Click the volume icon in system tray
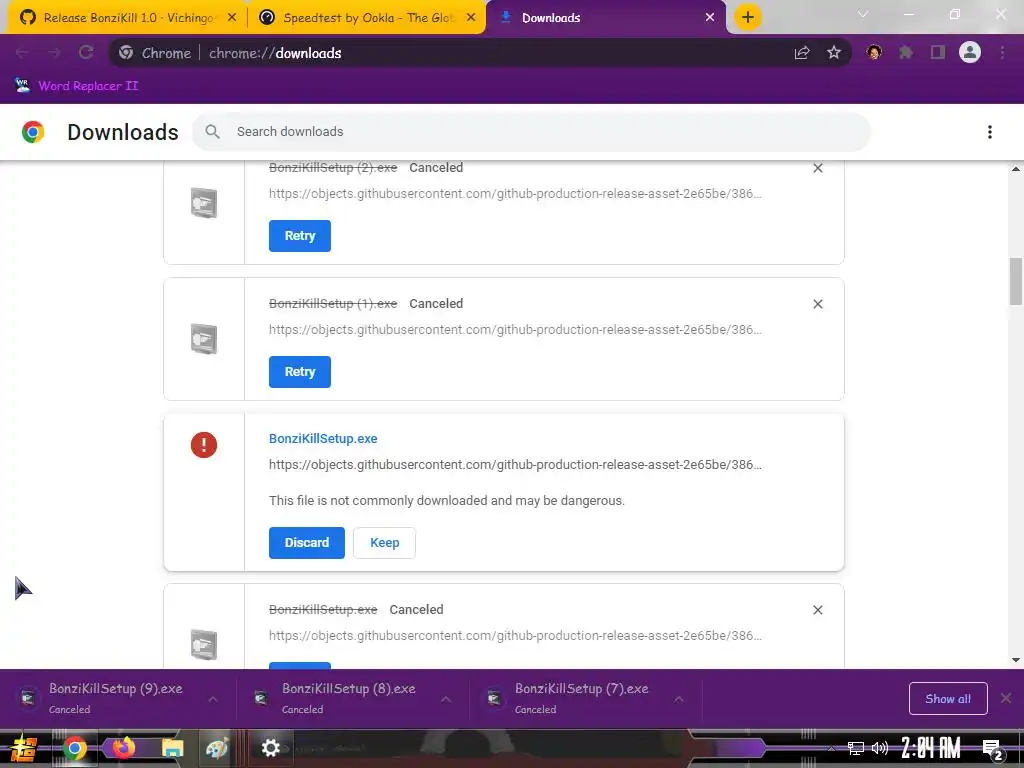The width and height of the screenshot is (1024, 768). 880,748
